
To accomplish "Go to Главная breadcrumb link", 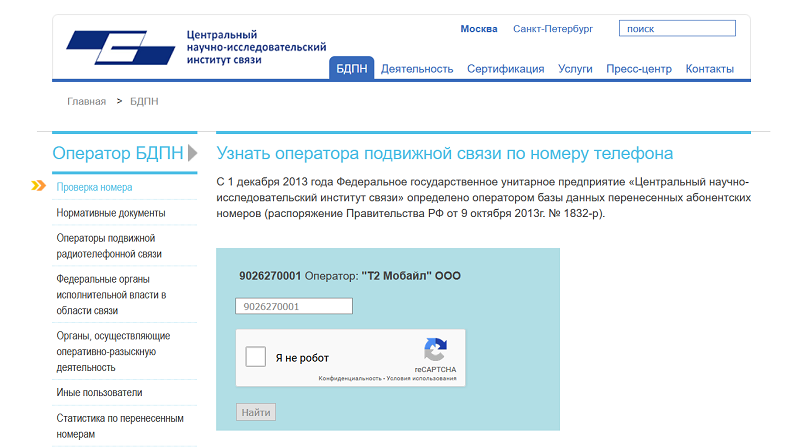I will tap(87, 102).
